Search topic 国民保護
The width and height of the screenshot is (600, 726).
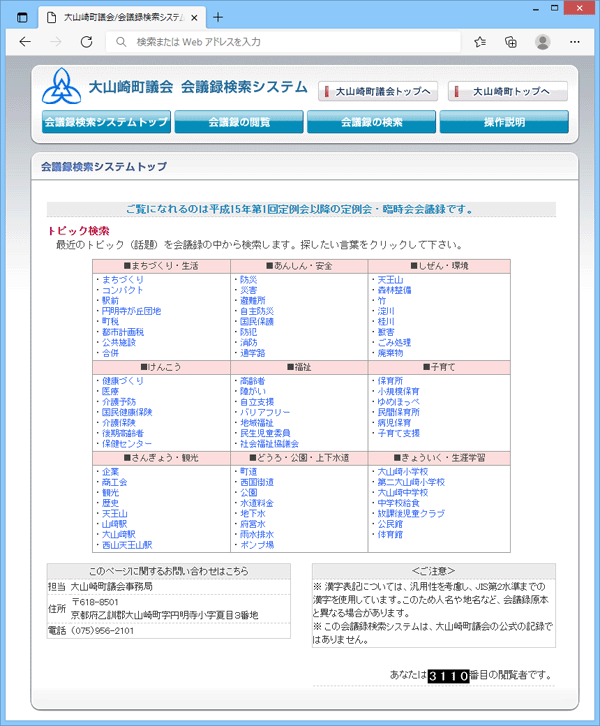pyautogui.click(x=256, y=322)
